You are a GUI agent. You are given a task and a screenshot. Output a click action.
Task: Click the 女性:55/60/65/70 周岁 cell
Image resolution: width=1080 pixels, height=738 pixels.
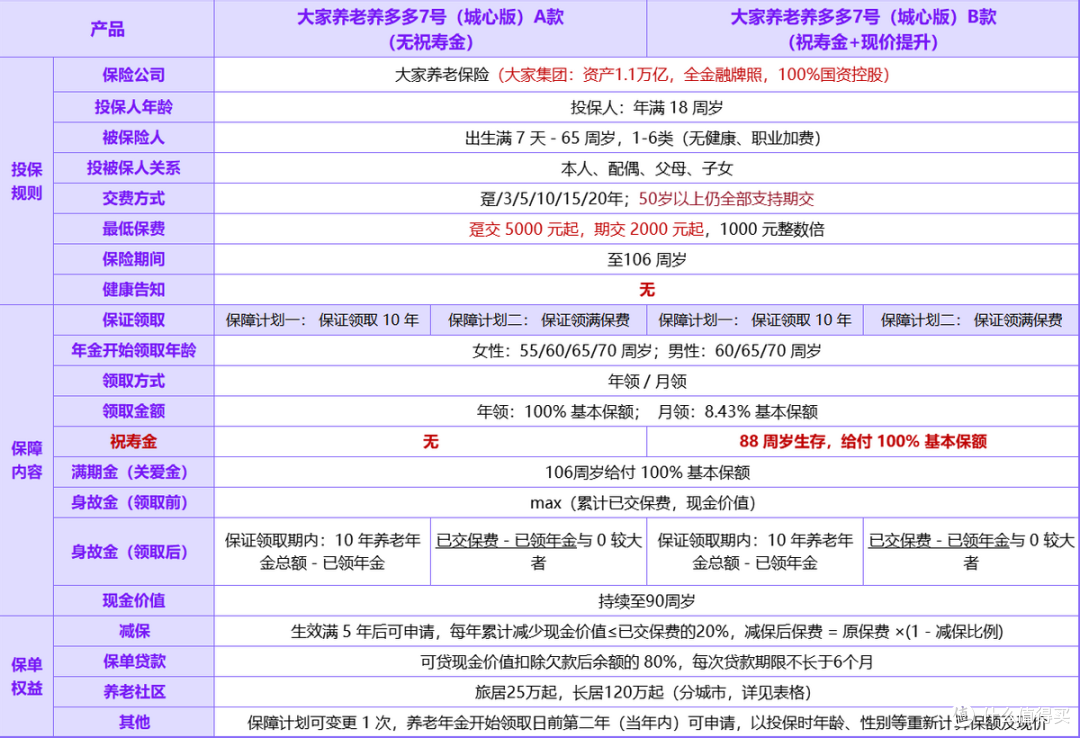point(647,351)
